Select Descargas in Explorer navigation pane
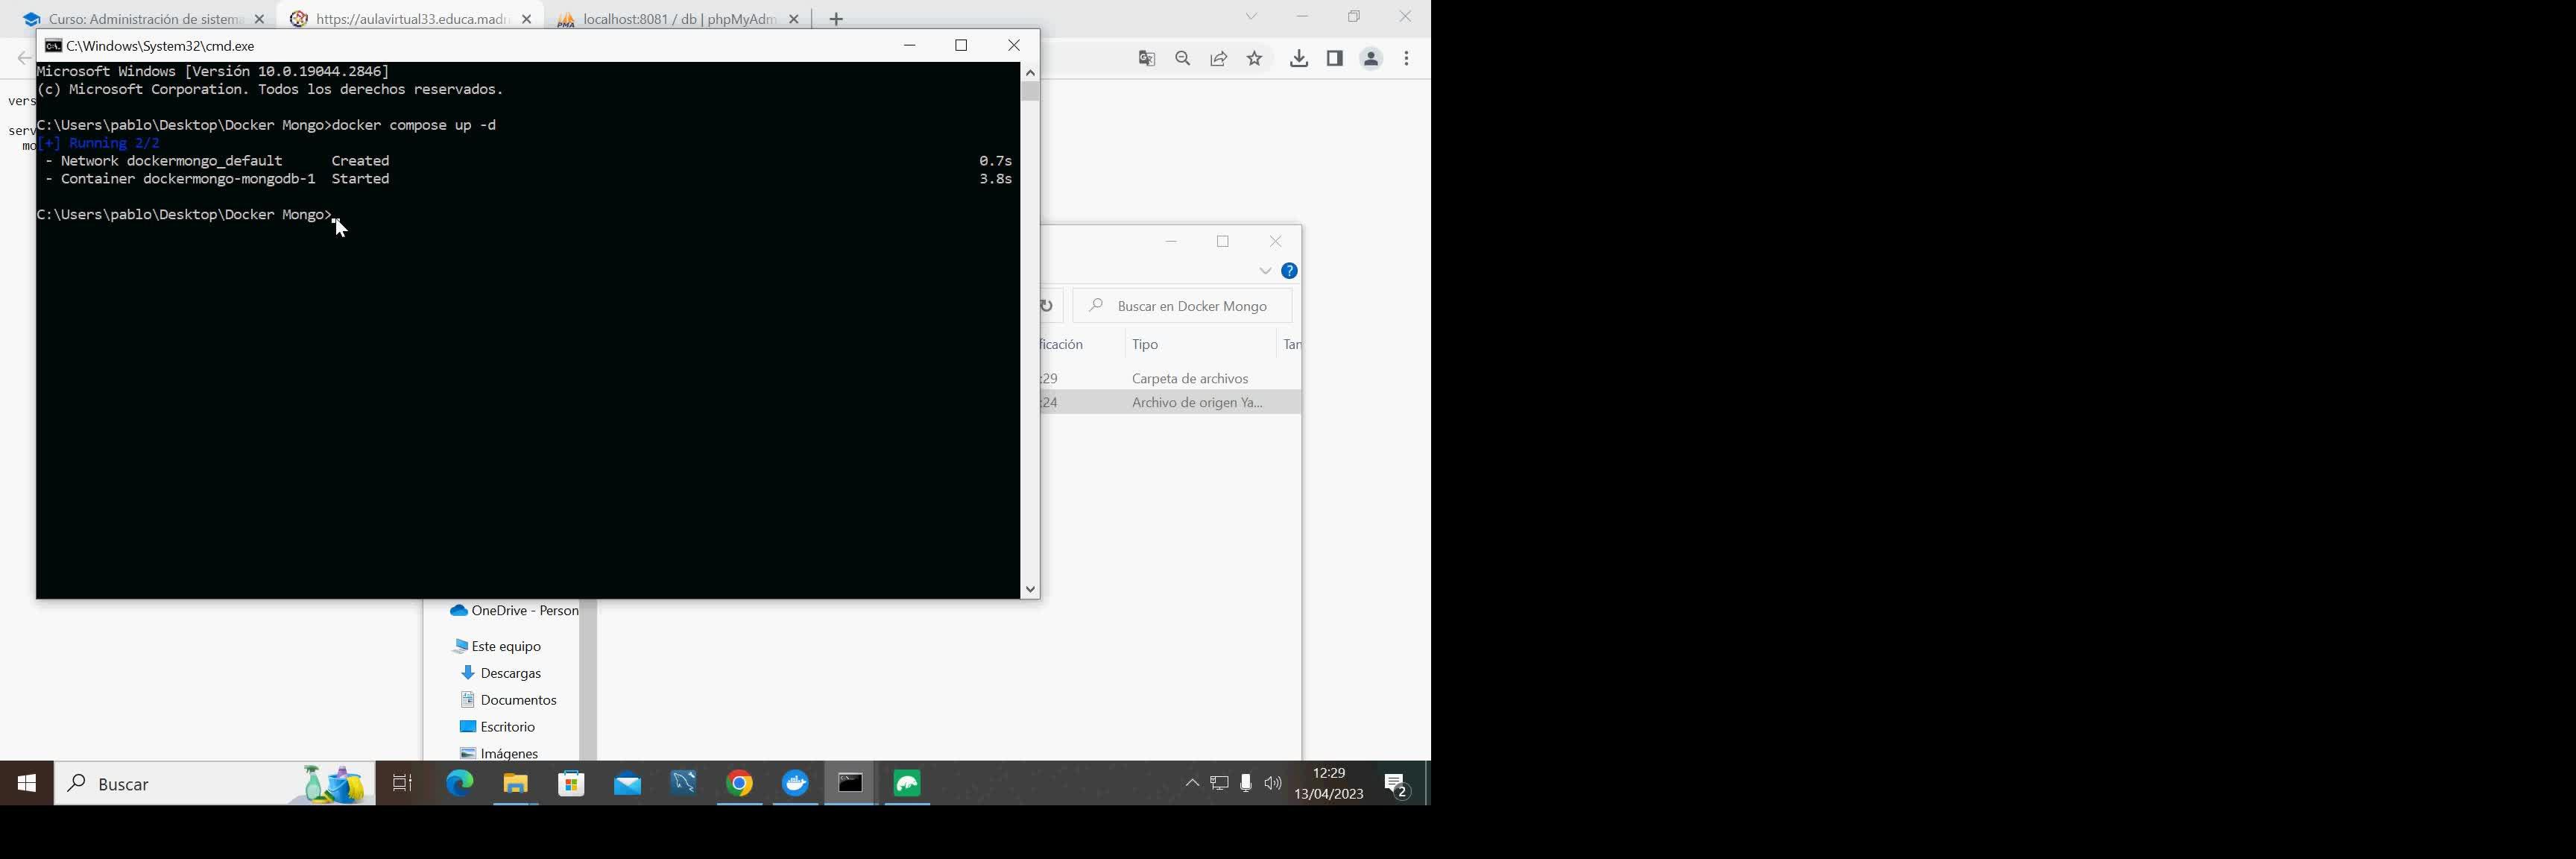2576x859 pixels. point(510,673)
